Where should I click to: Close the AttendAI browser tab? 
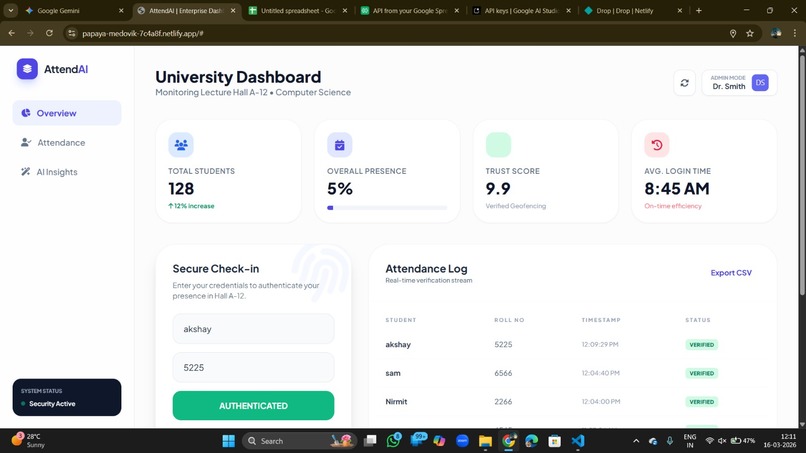[x=233, y=10]
